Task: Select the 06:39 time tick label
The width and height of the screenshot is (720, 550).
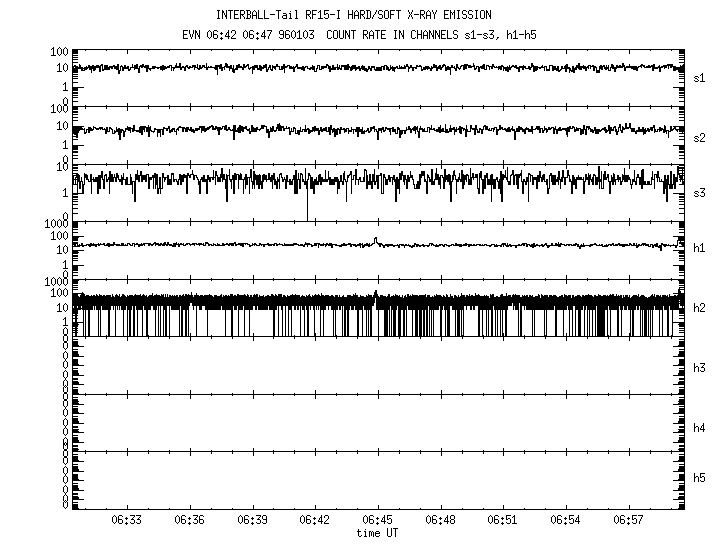Action: pyautogui.click(x=252, y=521)
